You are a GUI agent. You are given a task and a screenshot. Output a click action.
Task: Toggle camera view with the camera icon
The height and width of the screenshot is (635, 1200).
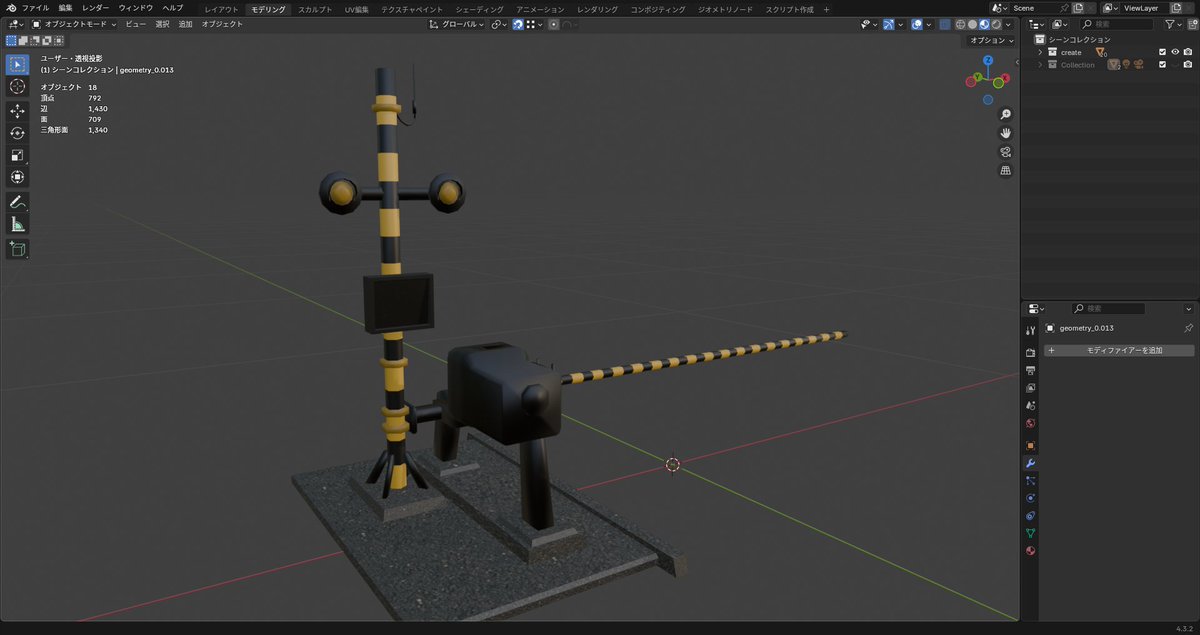(x=1005, y=152)
